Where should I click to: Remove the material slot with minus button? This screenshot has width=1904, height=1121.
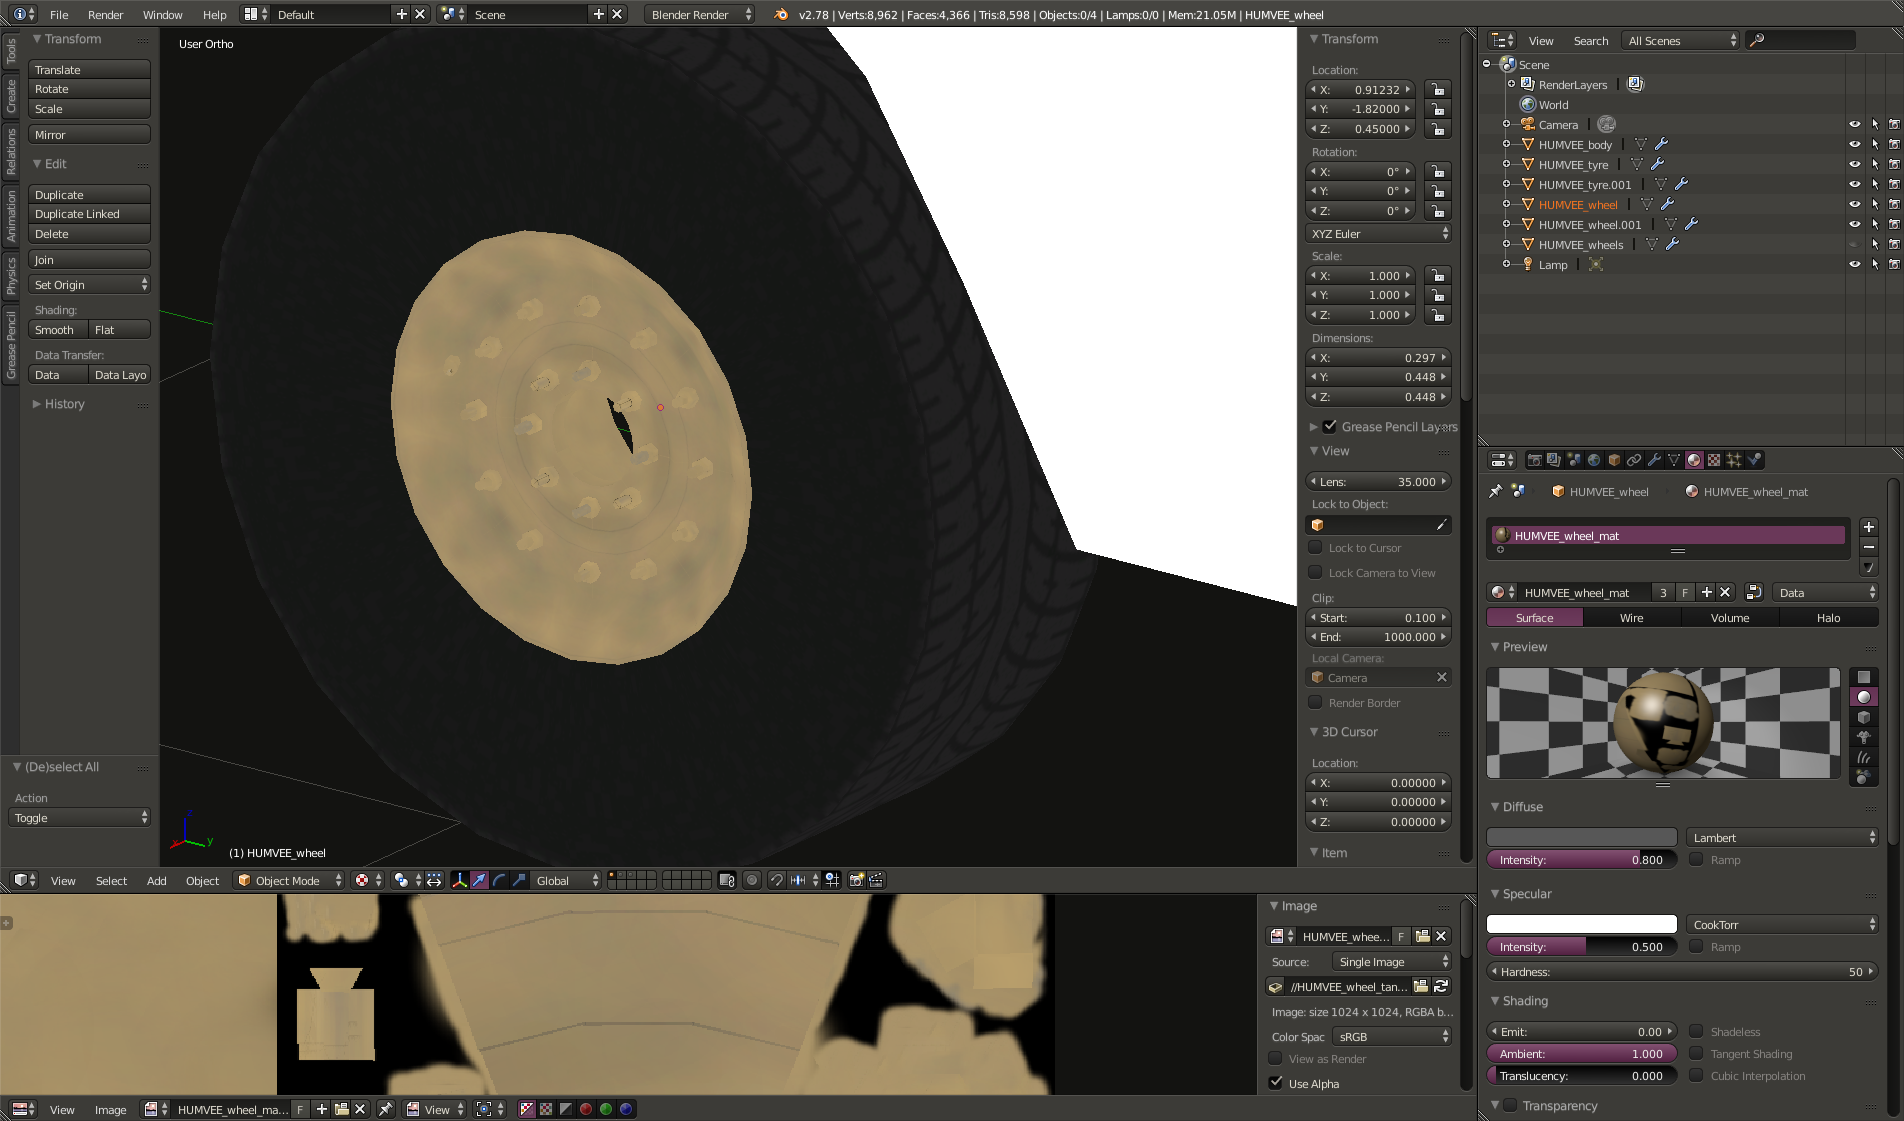coord(1868,547)
